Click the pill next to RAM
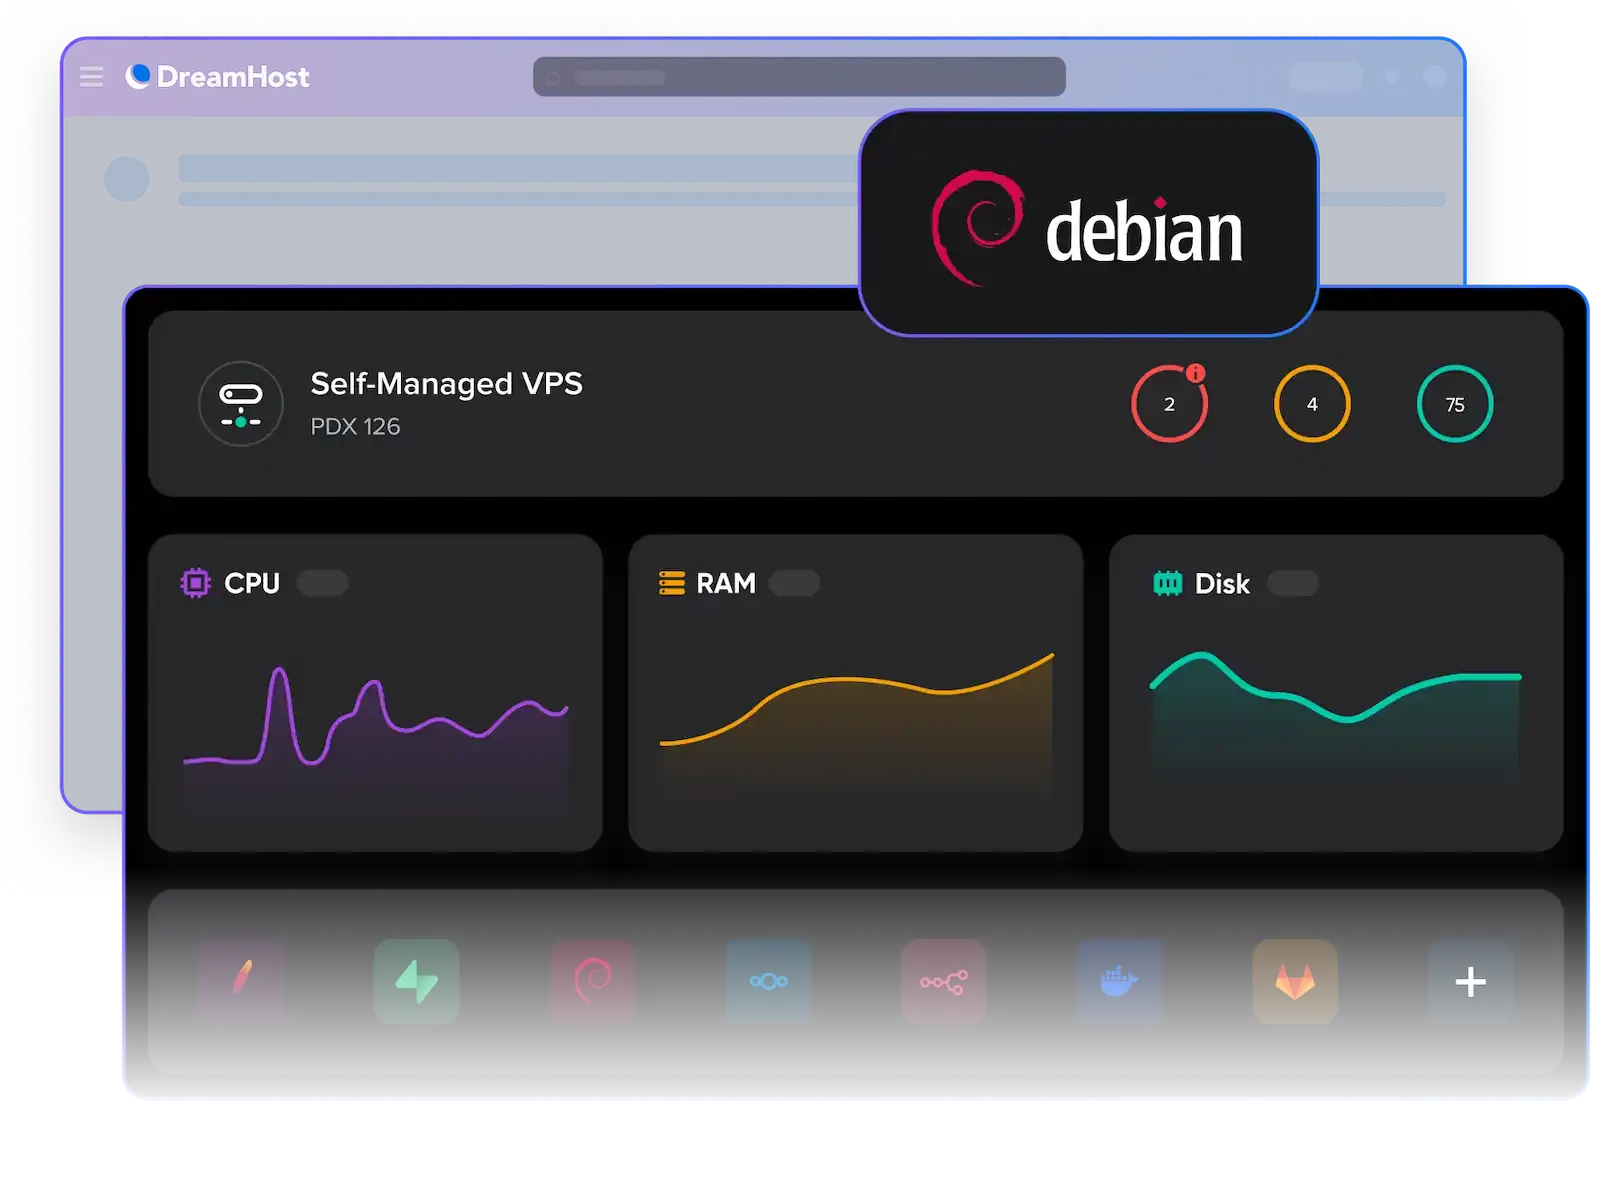1600x1199 pixels. tap(794, 583)
